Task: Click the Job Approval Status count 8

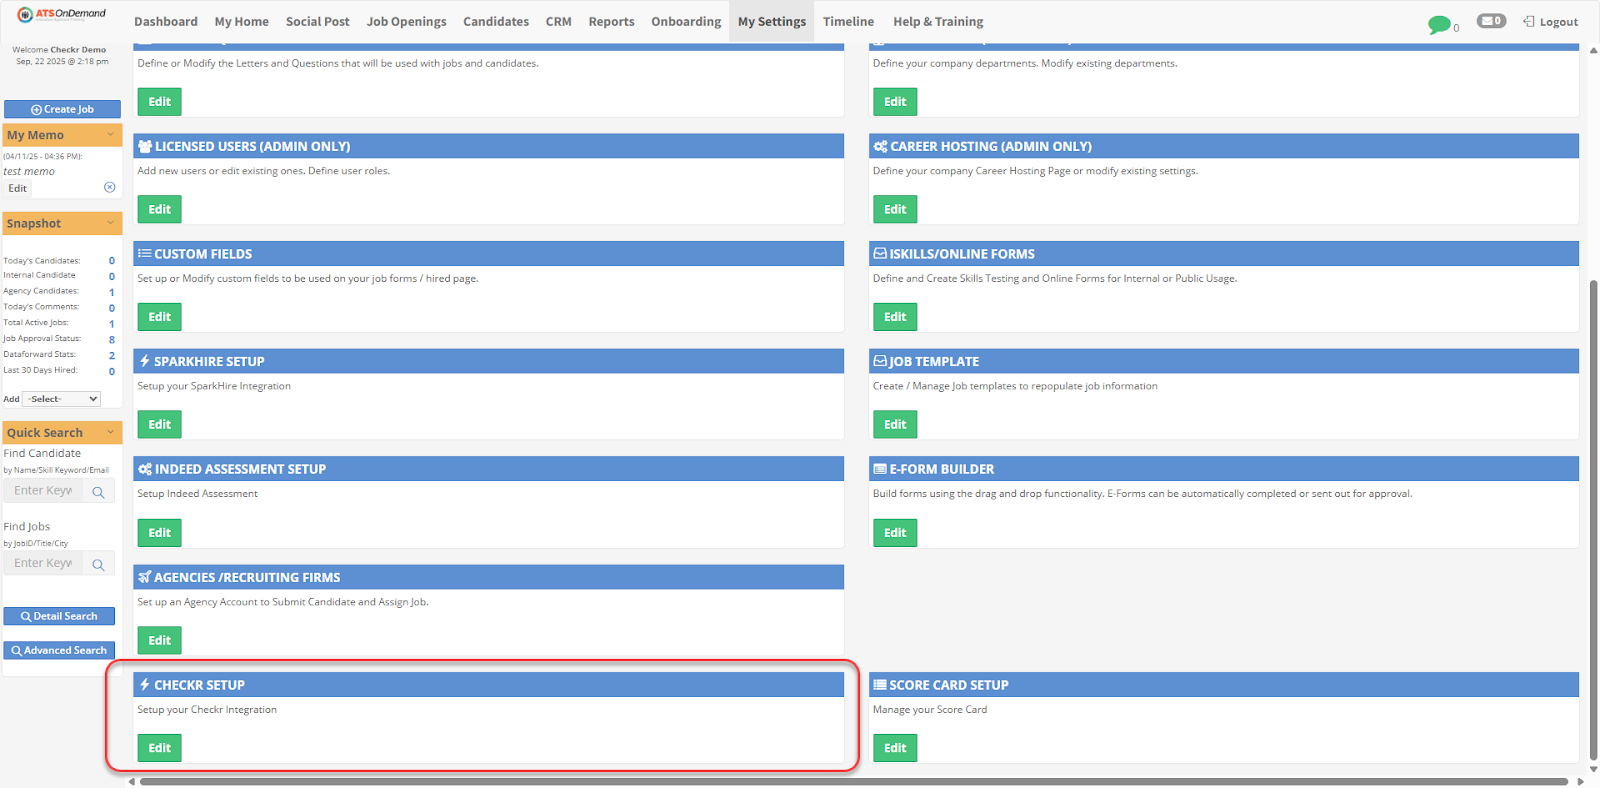Action: [112, 340]
